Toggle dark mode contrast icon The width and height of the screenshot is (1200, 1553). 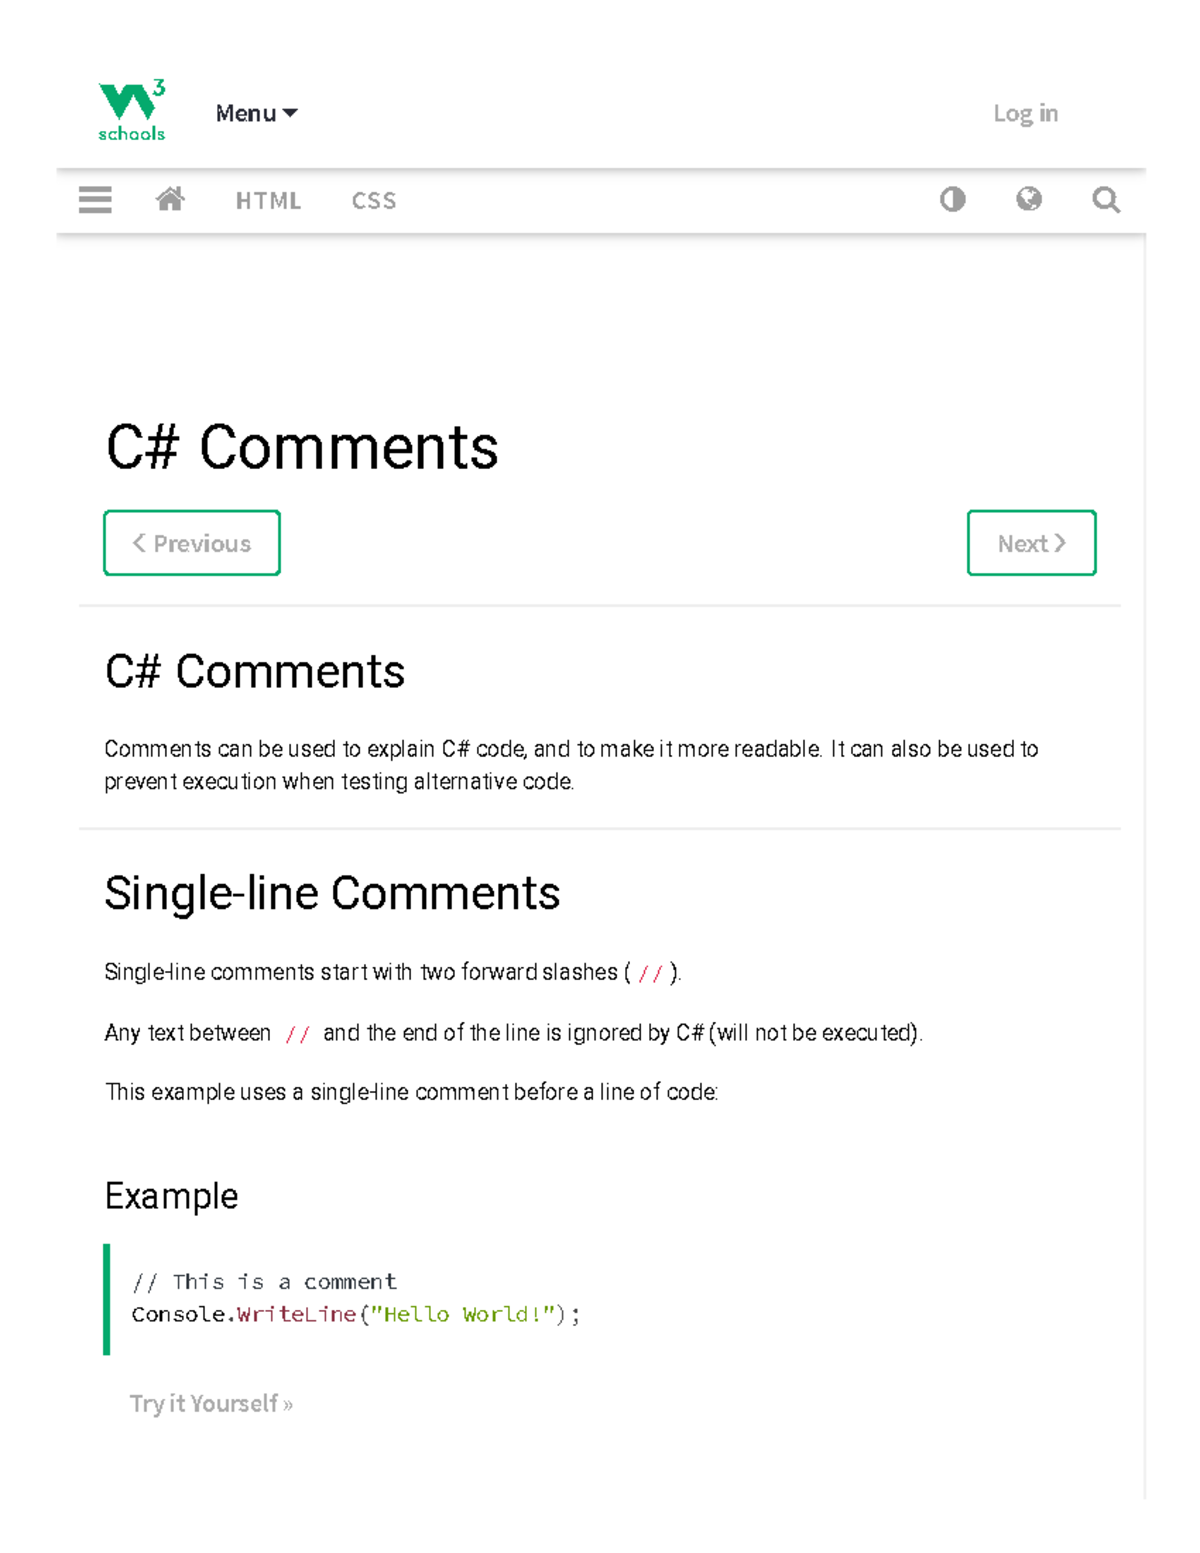[x=952, y=200]
